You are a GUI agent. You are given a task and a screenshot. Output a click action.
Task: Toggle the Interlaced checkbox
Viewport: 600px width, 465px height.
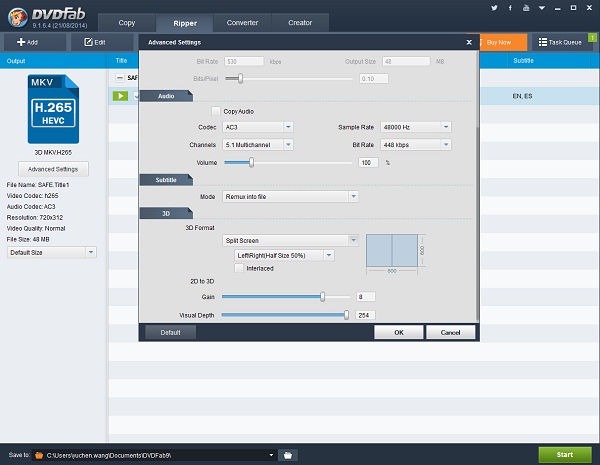(x=238, y=268)
